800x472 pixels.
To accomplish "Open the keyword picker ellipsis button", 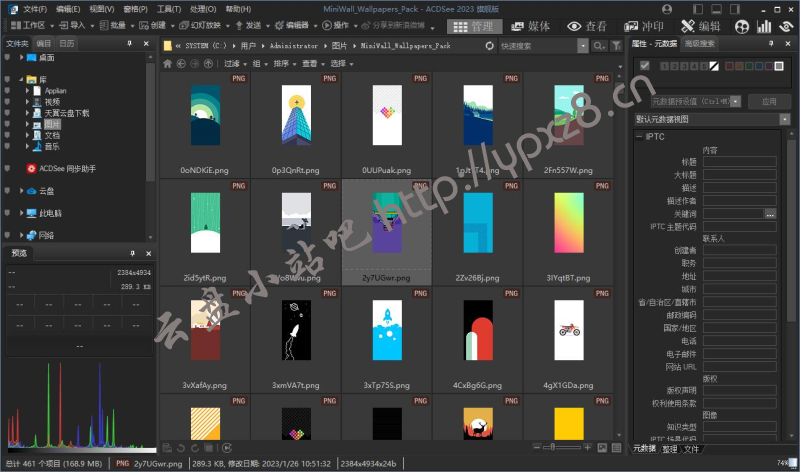I will point(770,214).
